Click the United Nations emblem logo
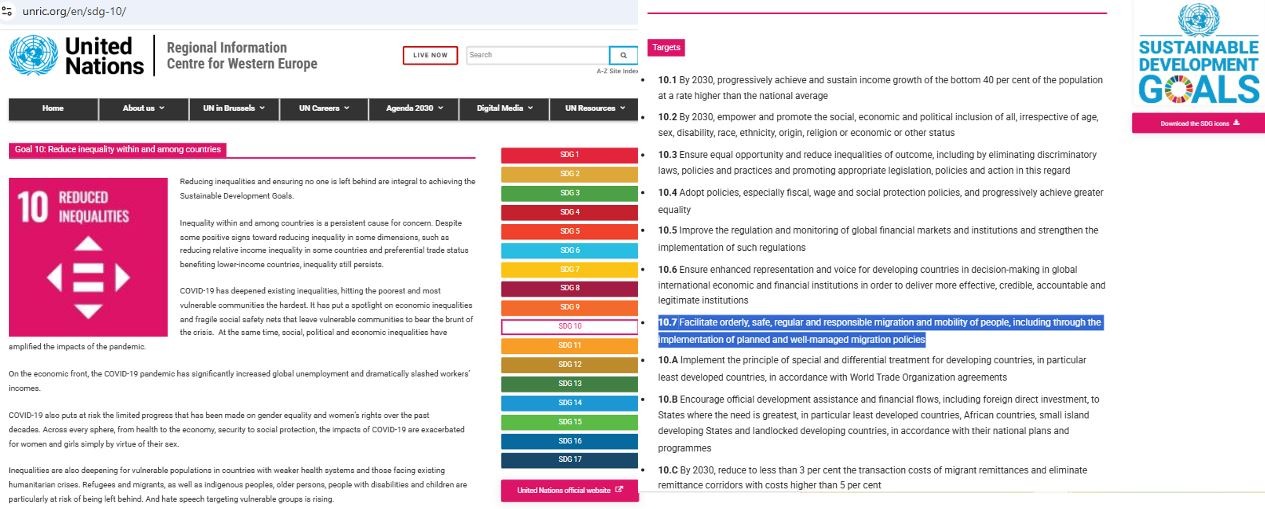The height and width of the screenshot is (509, 1265). coord(33,55)
